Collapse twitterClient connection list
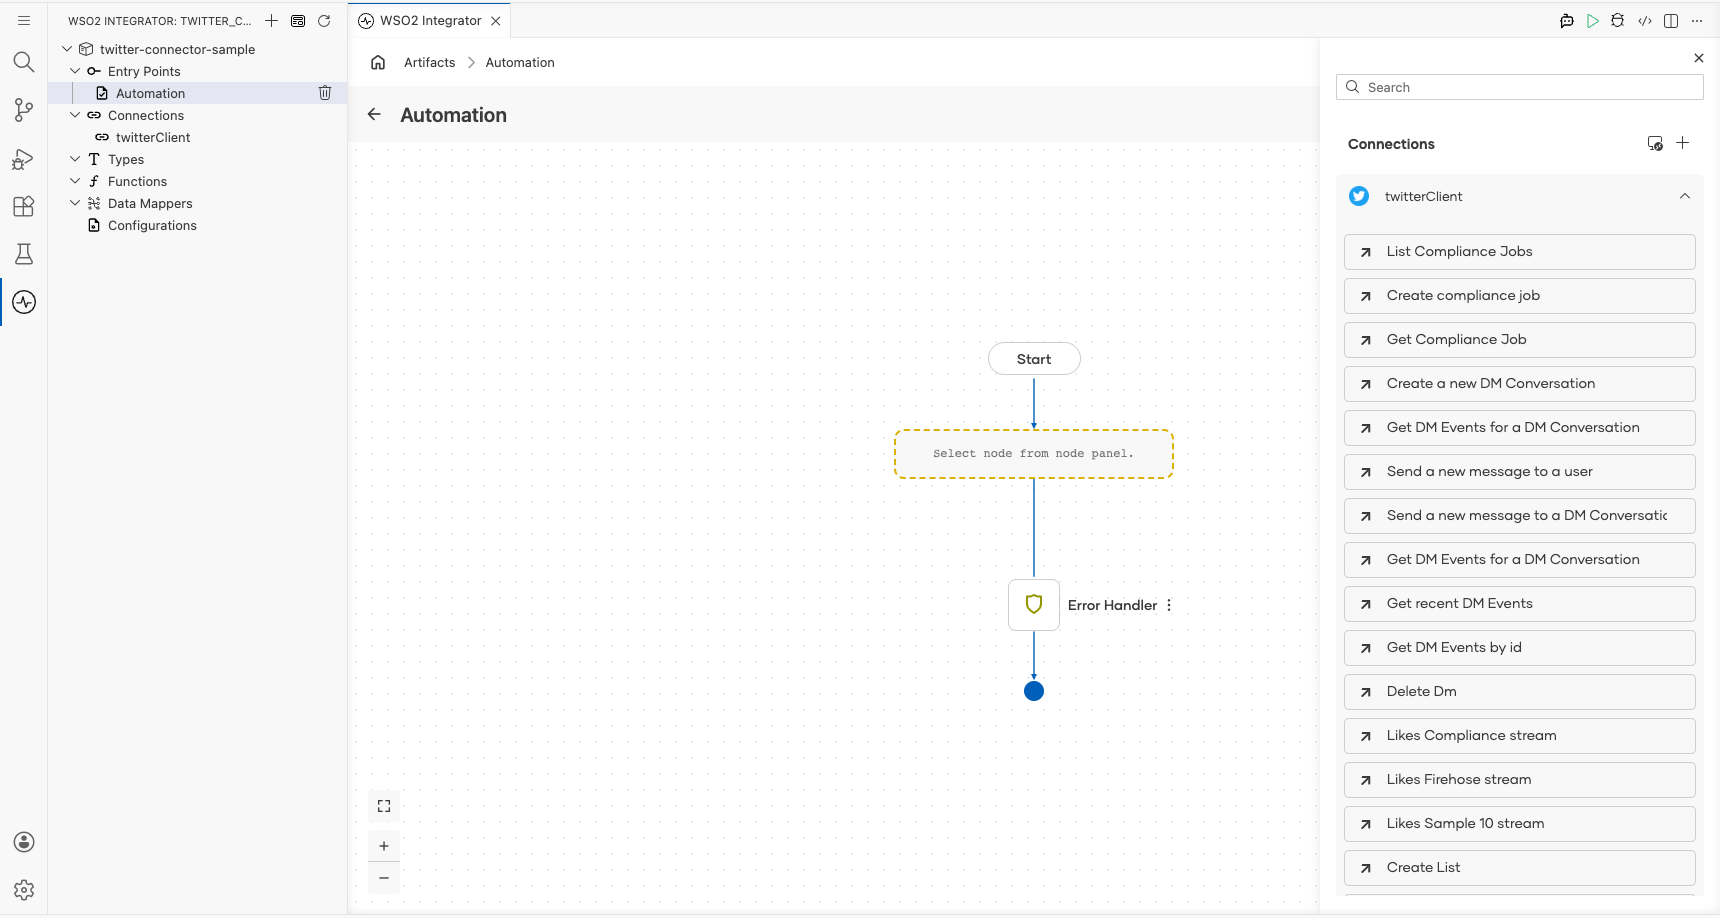 [1685, 196]
